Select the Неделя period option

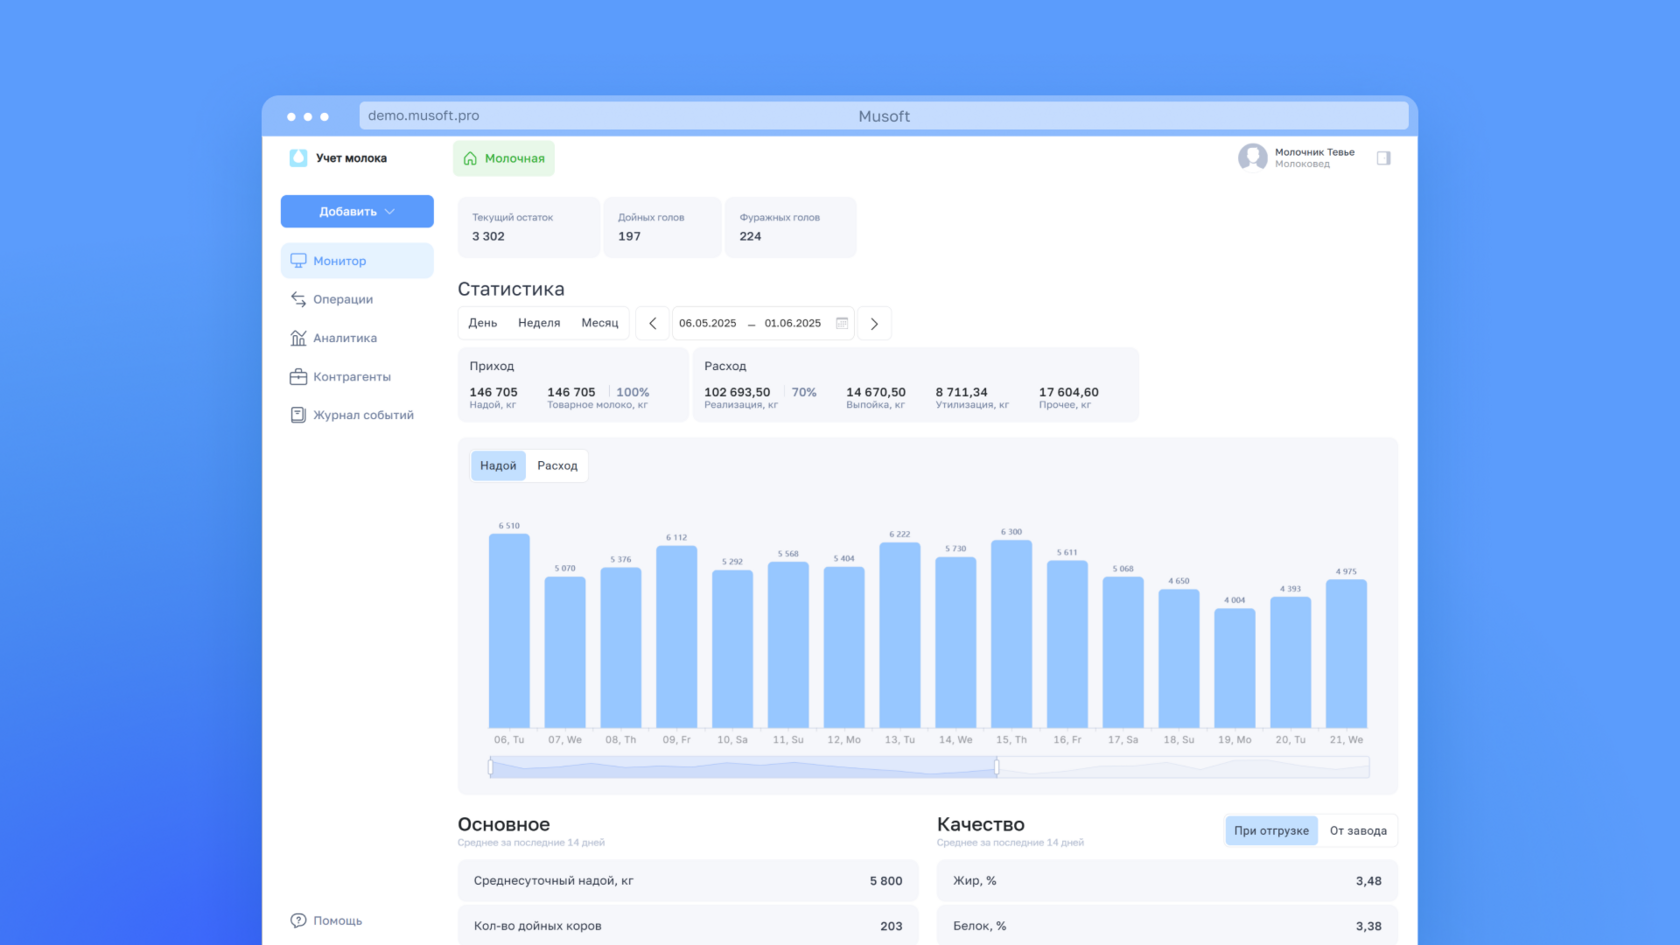pos(539,323)
